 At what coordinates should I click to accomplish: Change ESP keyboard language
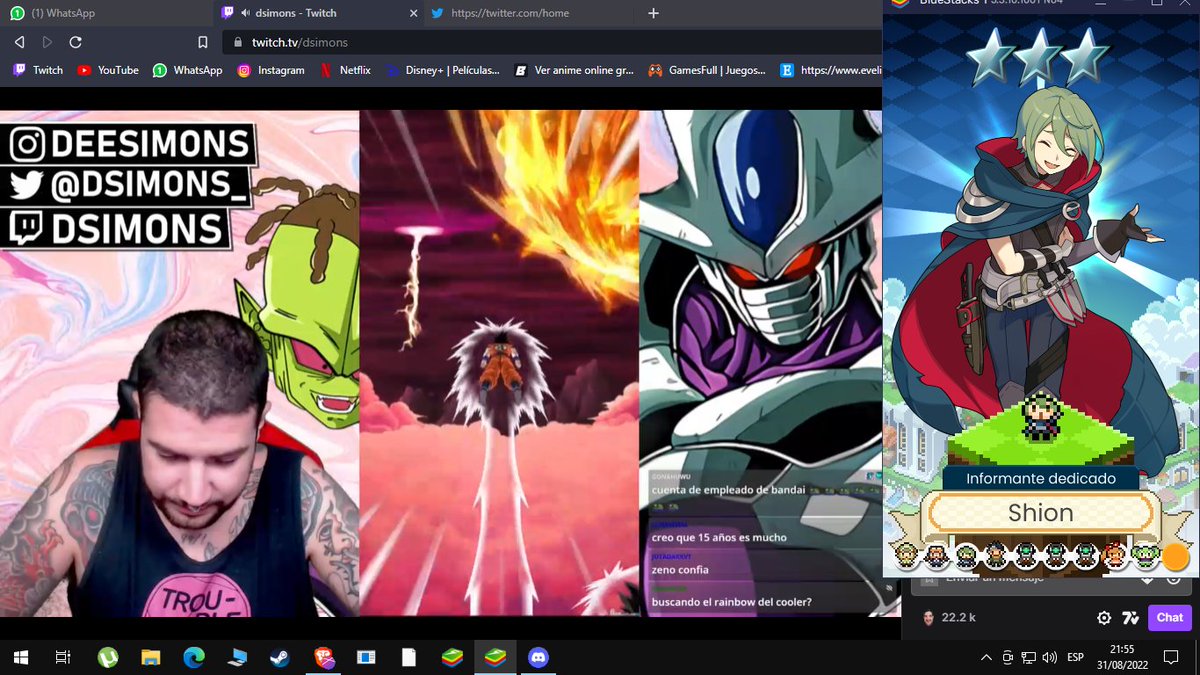tap(1076, 657)
